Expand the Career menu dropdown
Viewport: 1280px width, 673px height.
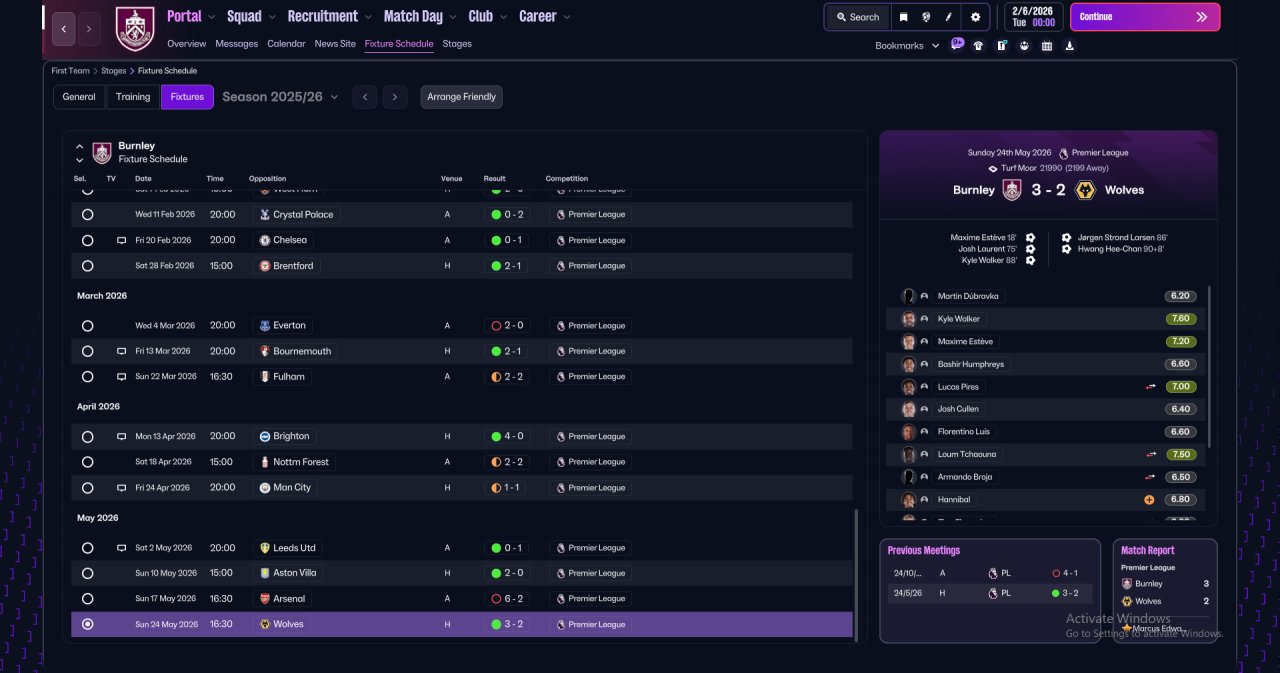click(x=568, y=17)
